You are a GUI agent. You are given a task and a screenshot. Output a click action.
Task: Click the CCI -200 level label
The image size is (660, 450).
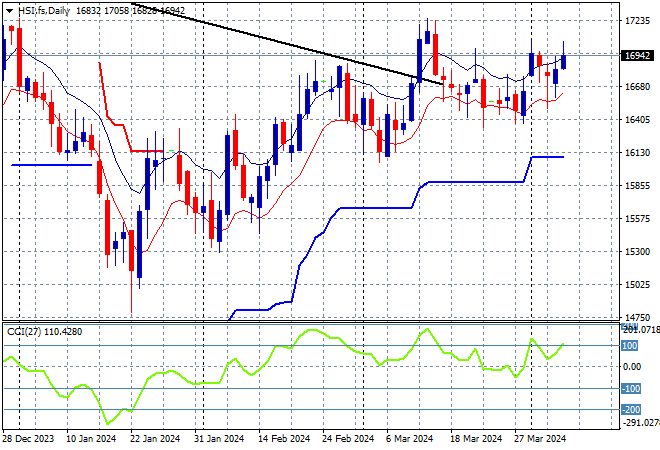(x=631, y=410)
